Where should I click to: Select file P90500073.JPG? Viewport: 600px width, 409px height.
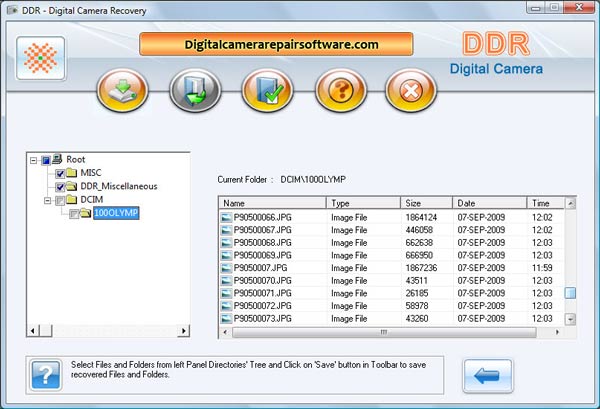click(262, 318)
